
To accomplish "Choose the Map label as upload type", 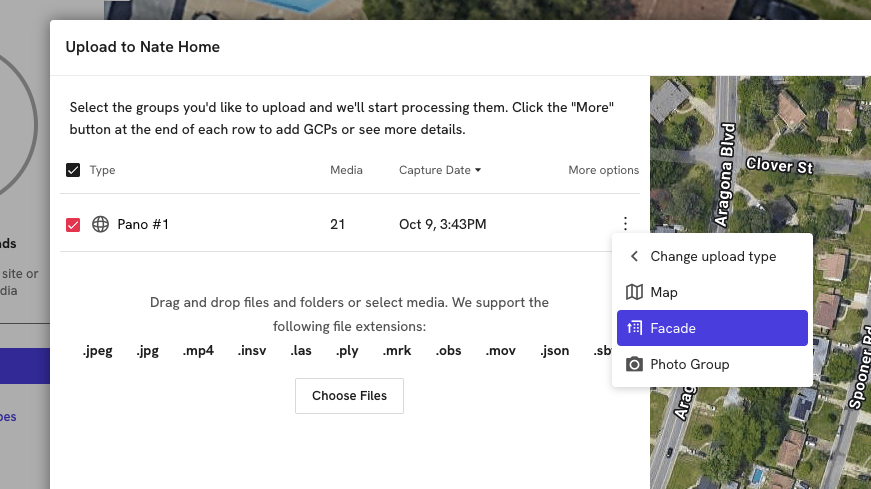I will pos(664,293).
